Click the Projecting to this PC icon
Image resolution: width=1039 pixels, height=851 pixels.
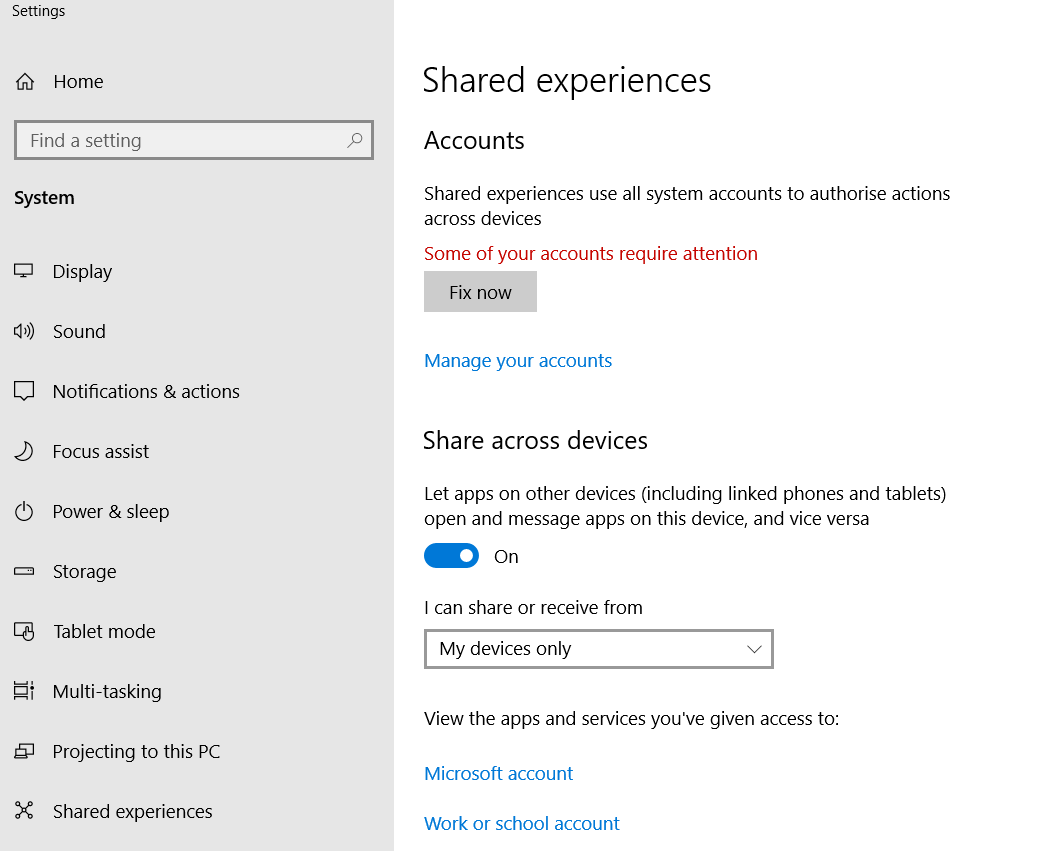coord(24,751)
